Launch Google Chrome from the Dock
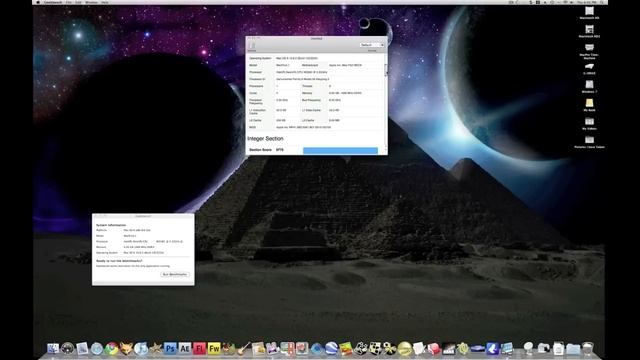The height and width of the screenshot is (360, 640). tap(111, 348)
